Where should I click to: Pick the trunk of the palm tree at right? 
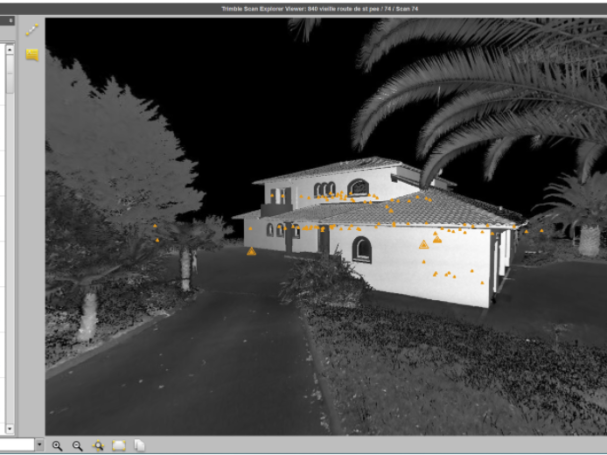590,240
